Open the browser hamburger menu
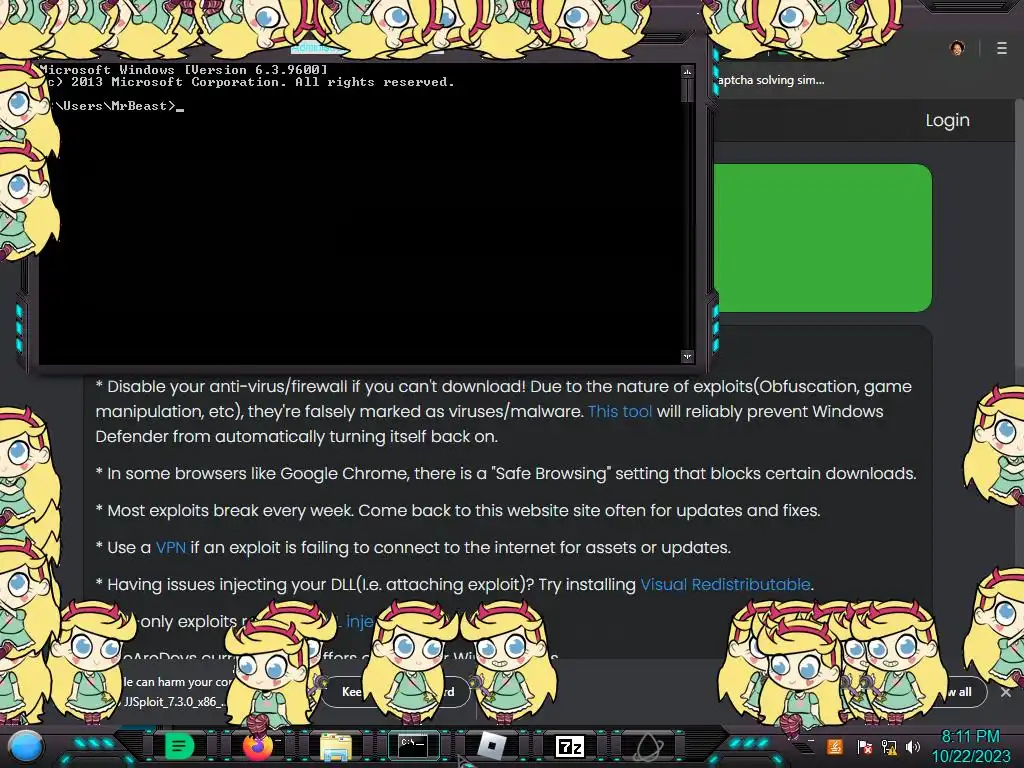Image resolution: width=1024 pixels, height=768 pixels. 1002,48
